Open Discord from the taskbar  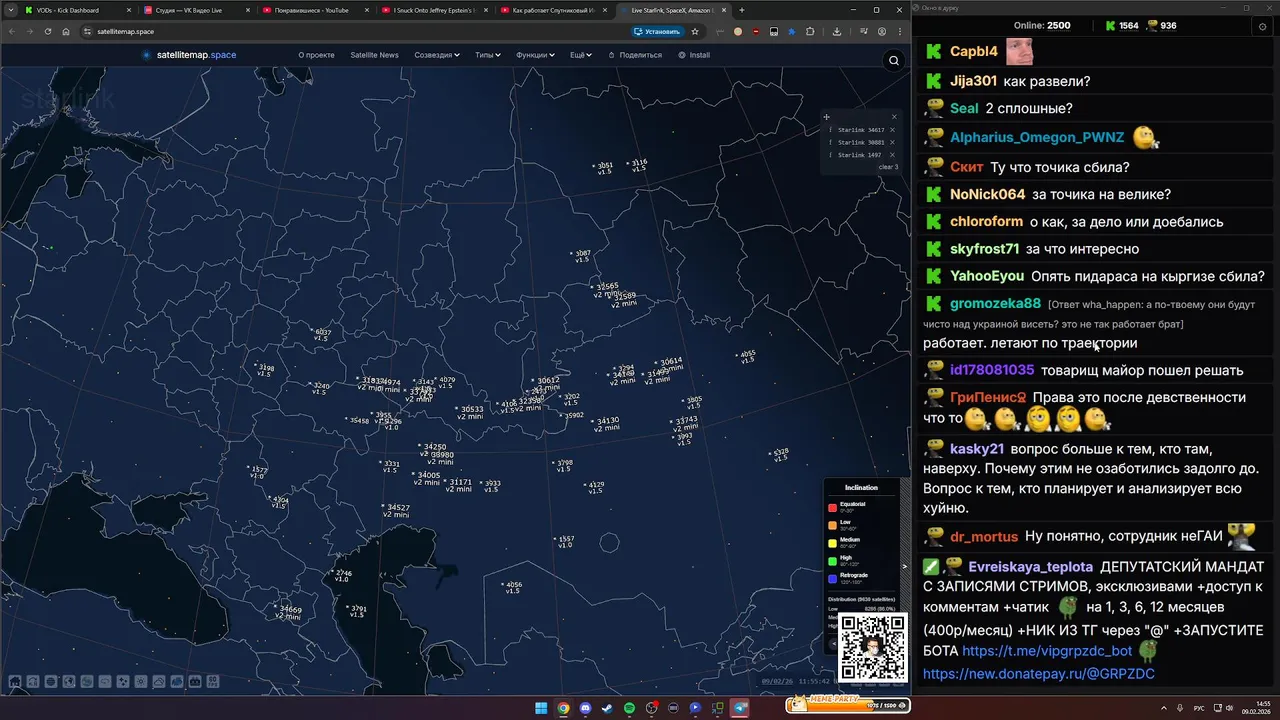click(585, 708)
